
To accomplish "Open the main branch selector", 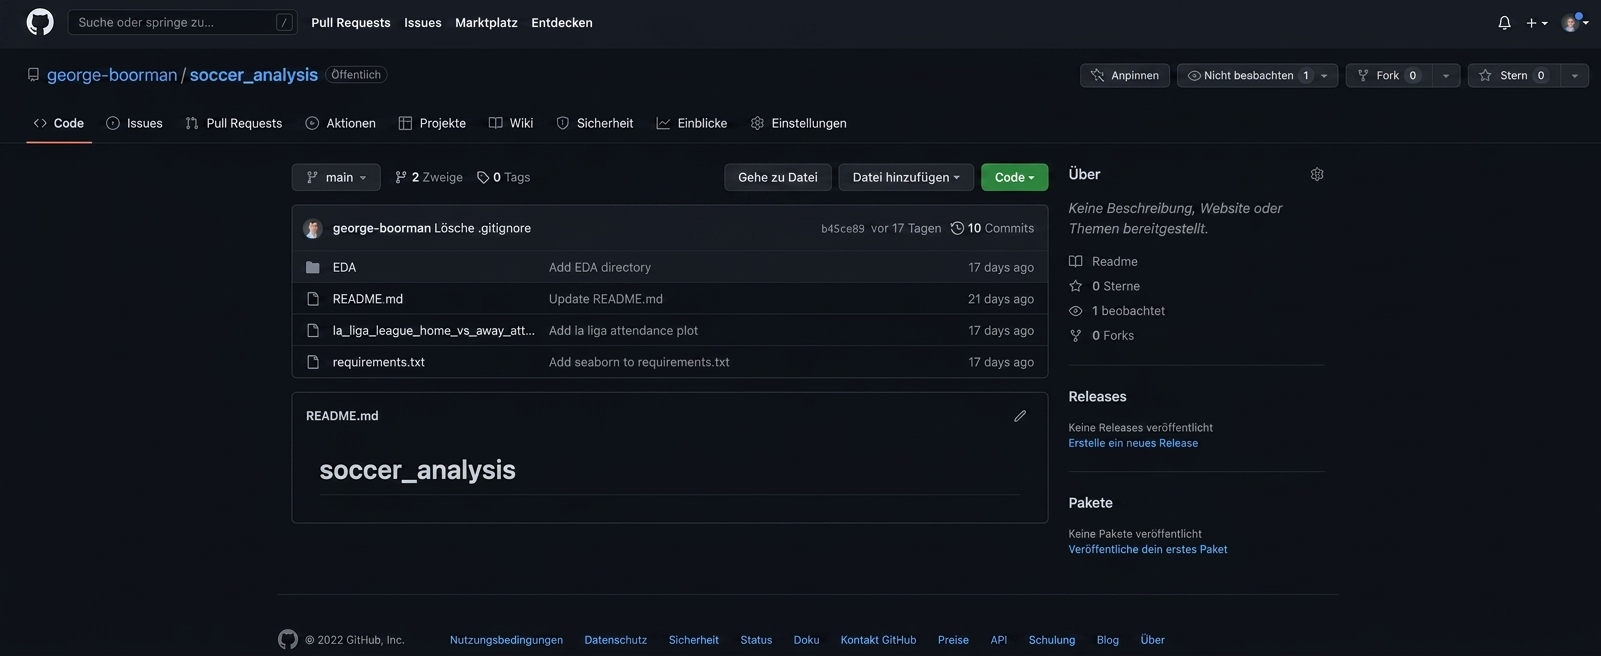I will [x=336, y=177].
